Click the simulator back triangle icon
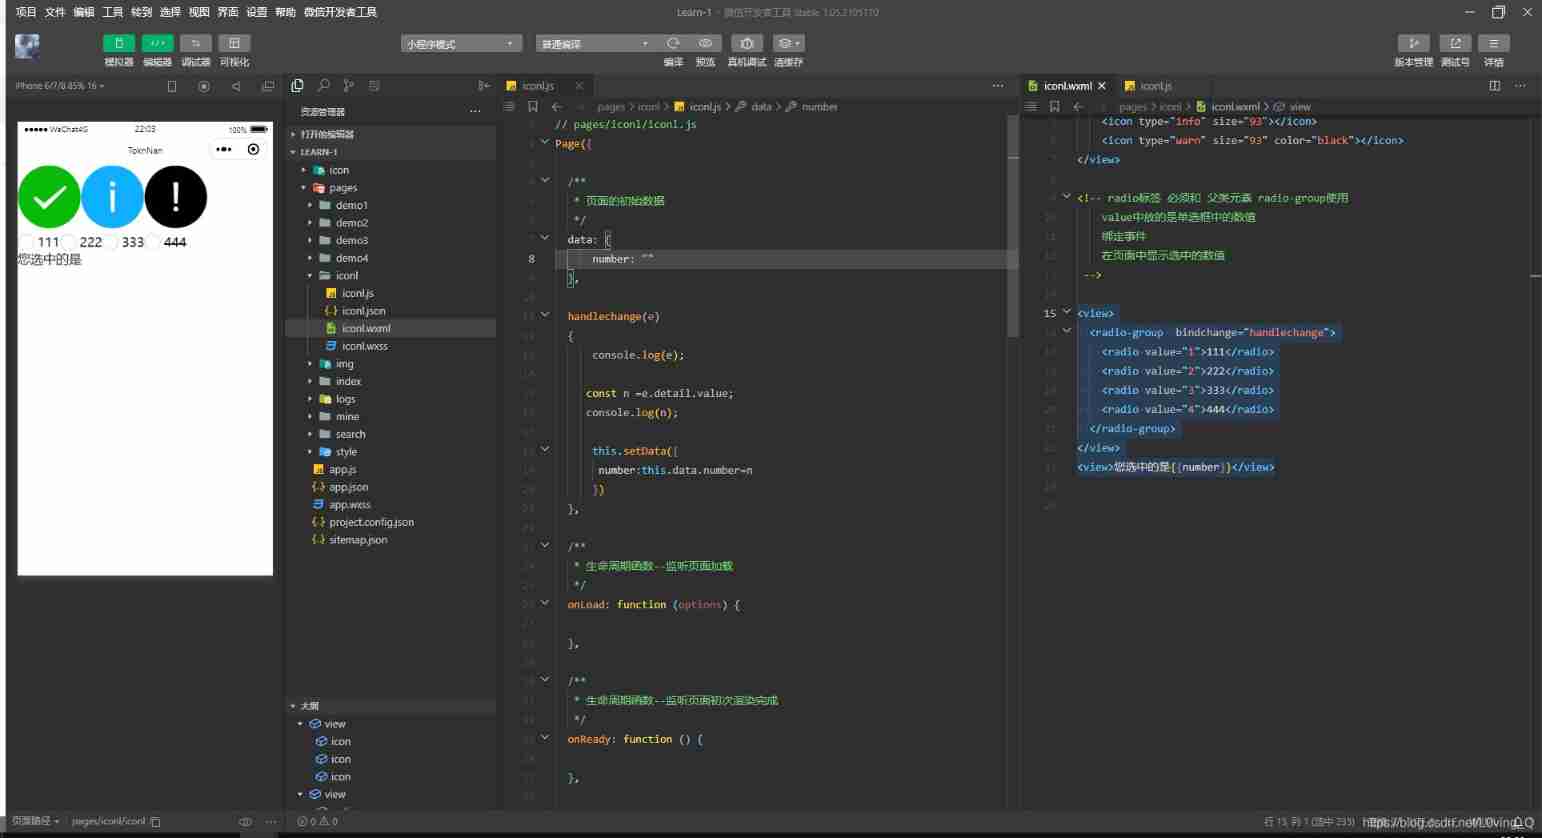This screenshot has width=1542, height=838. click(236, 86)
